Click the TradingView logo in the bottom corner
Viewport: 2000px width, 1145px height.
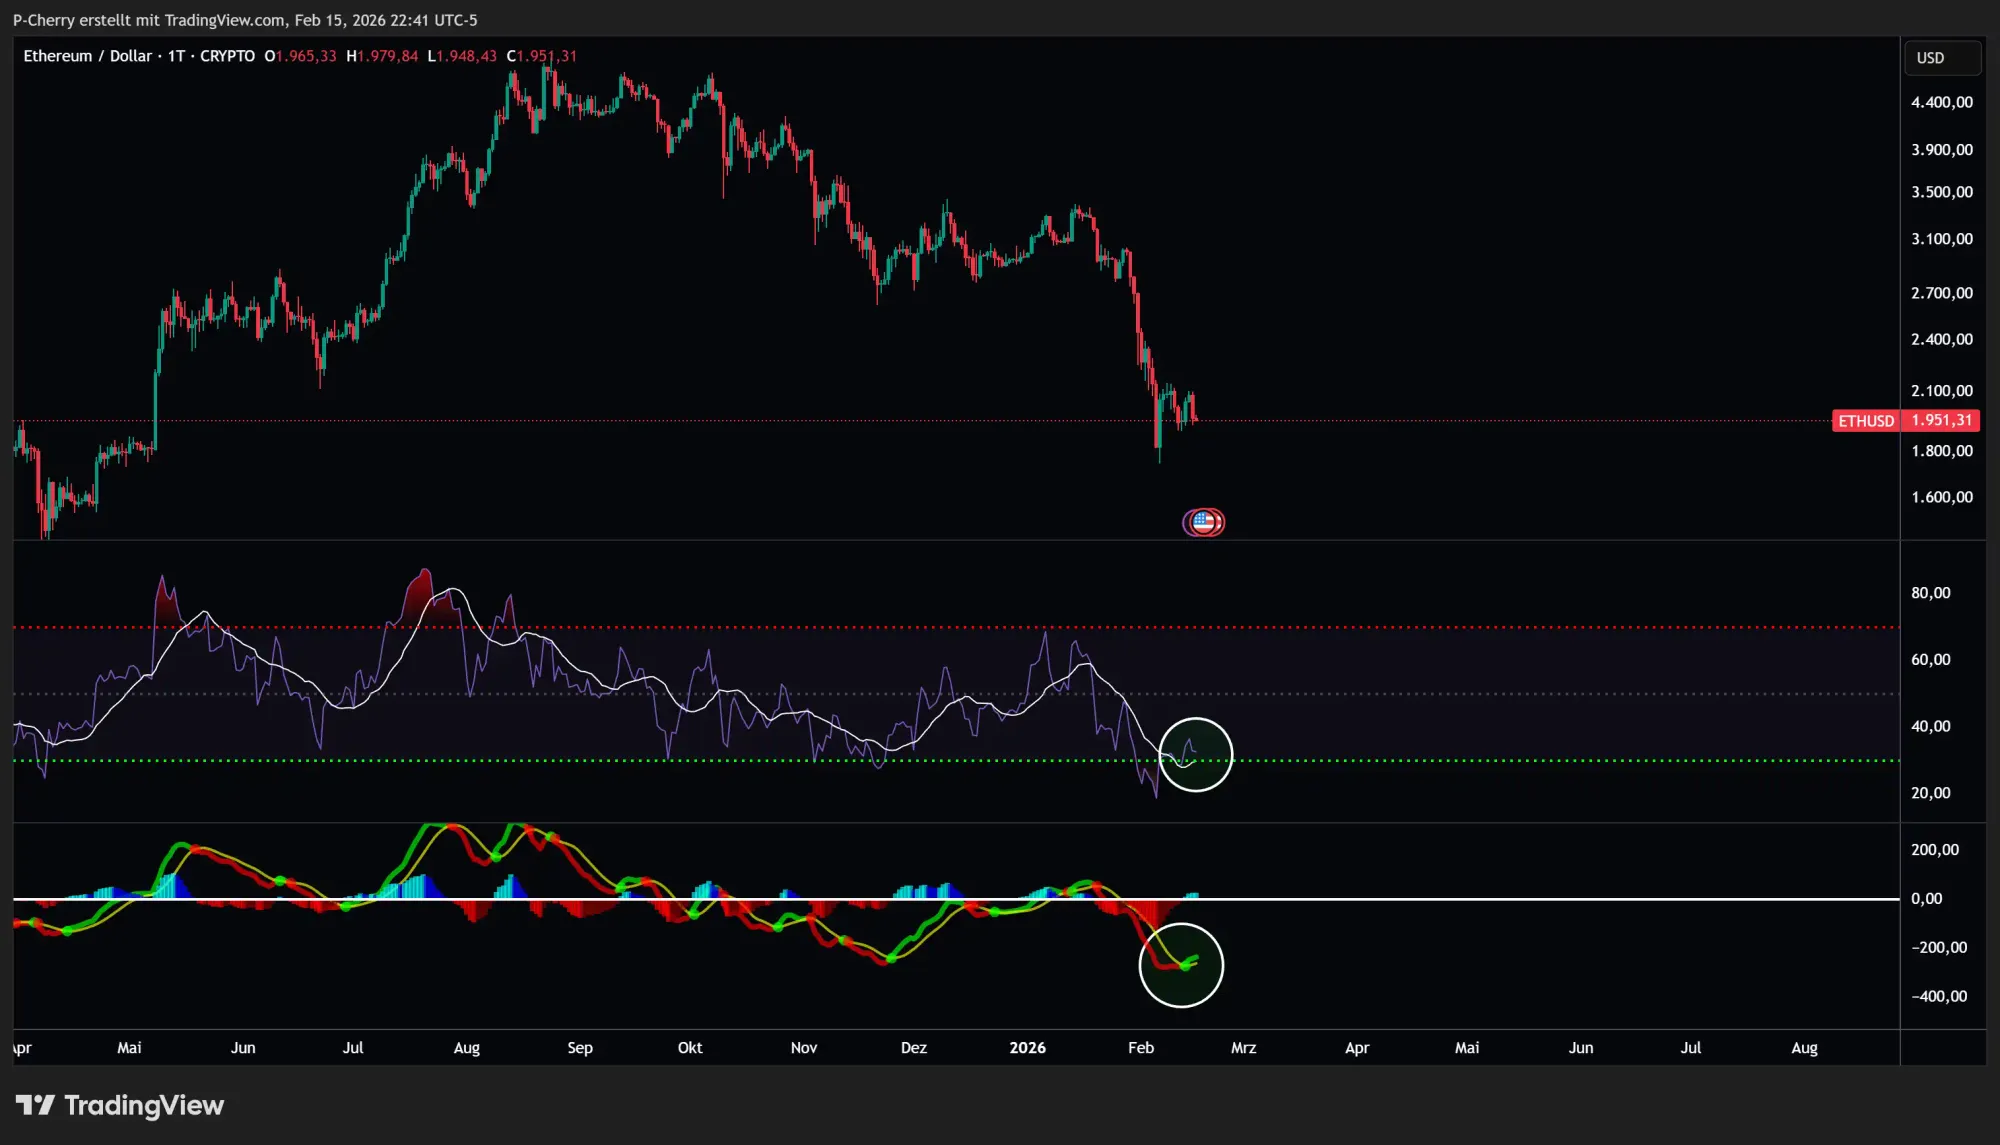[119, 1106]
